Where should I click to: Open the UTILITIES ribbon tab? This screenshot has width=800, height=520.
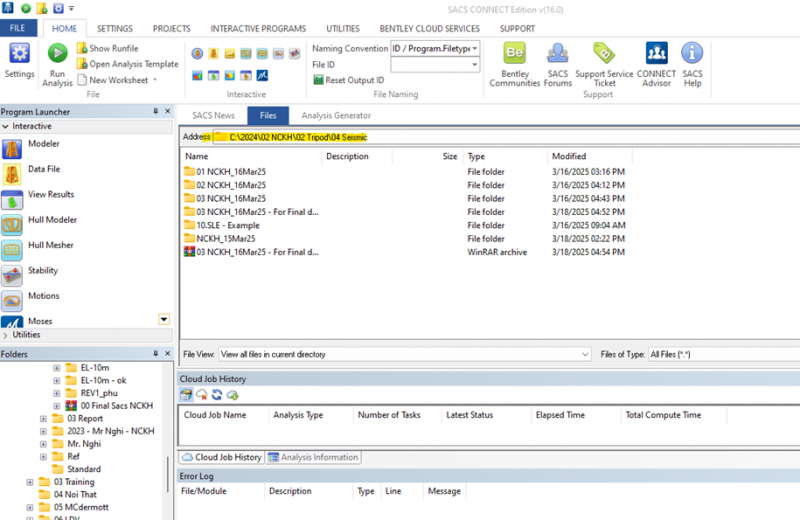pos(343,29)
